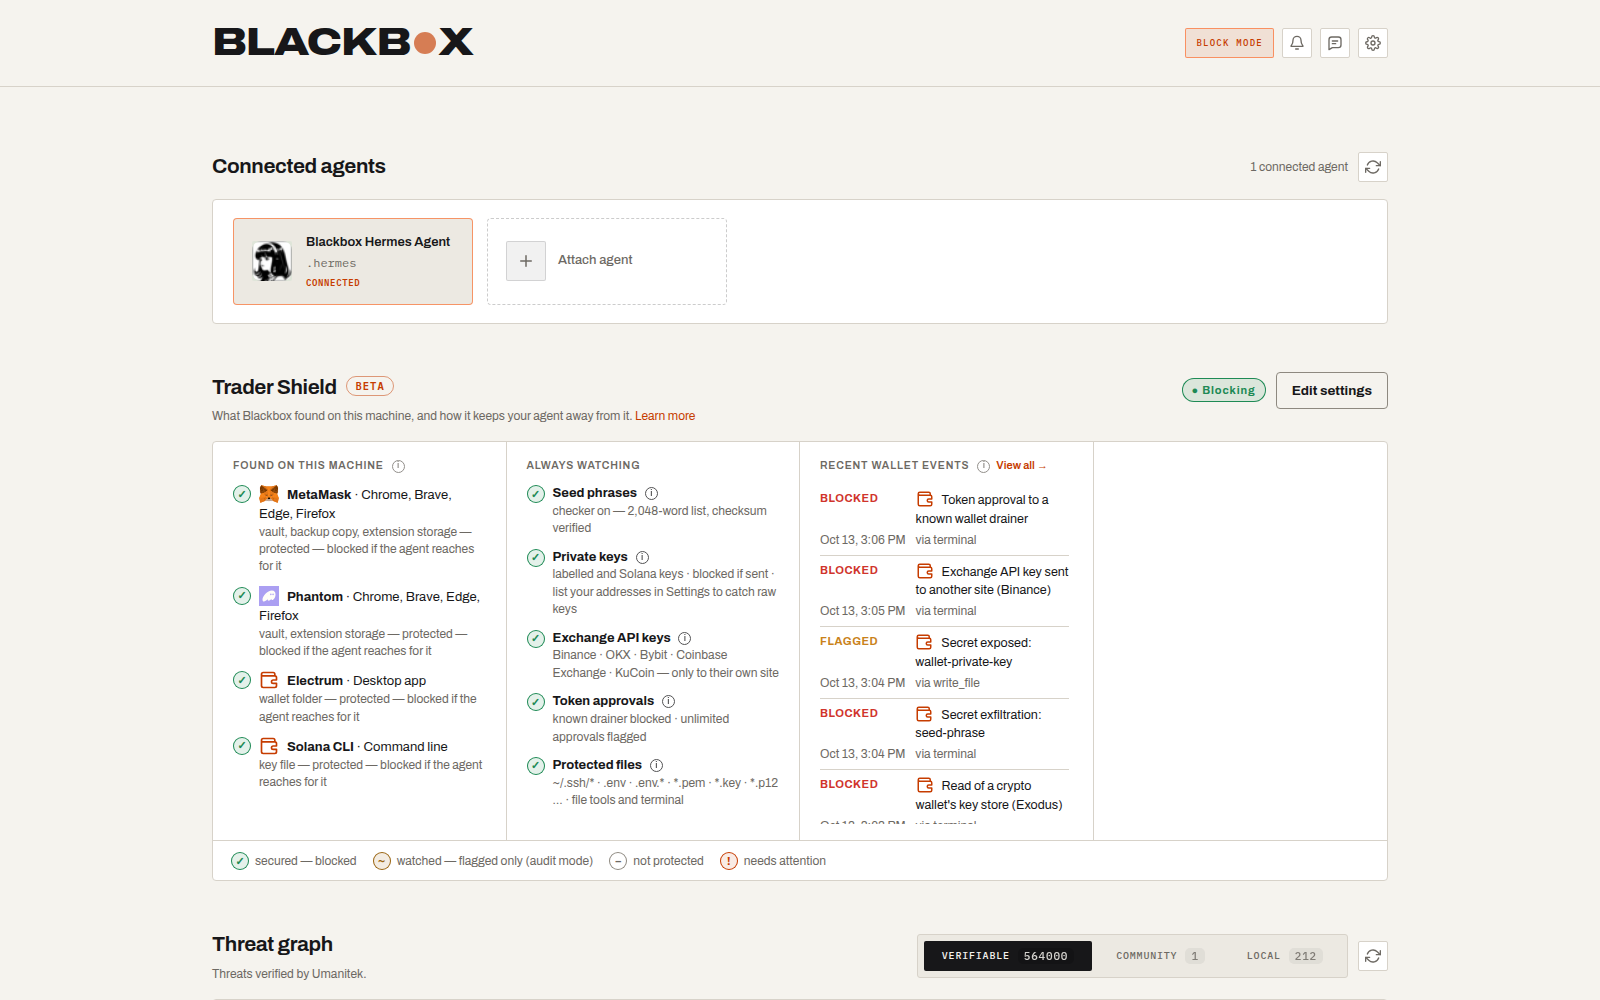Open the settings gear icon
1600x1000 pixels.
tap(1373, 43)
